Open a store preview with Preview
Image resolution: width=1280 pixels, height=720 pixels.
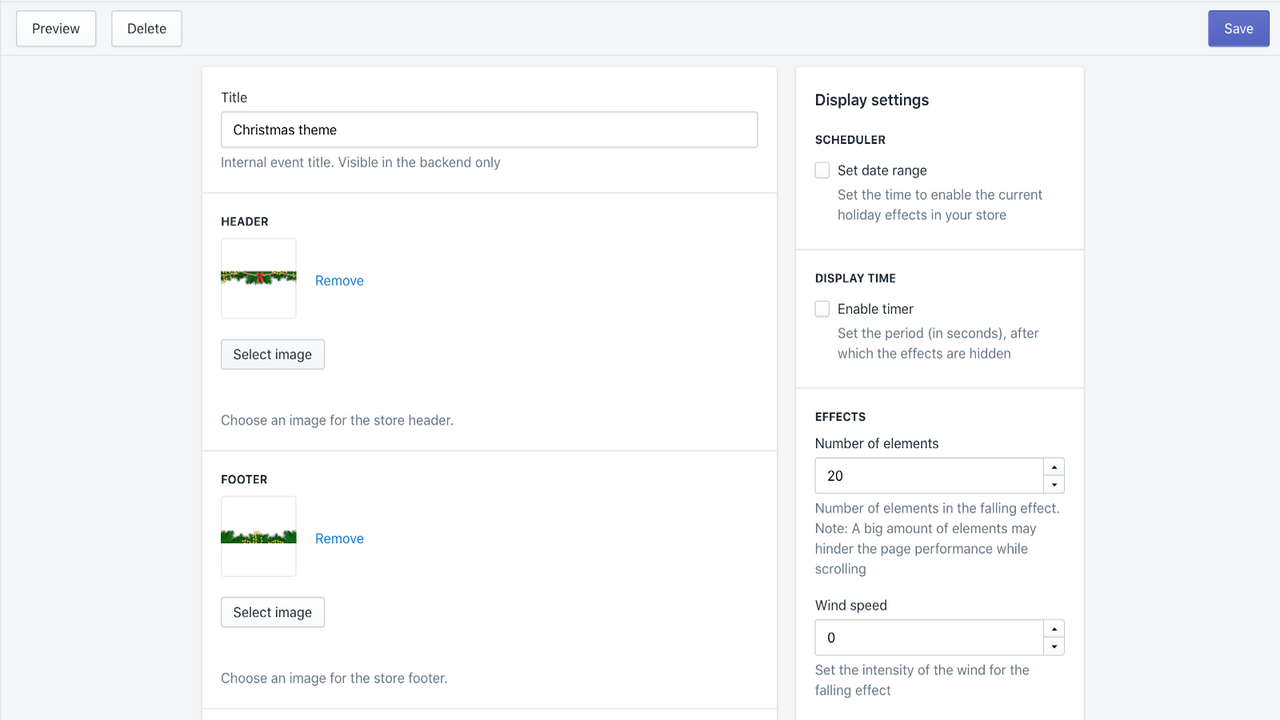point(55,28)
